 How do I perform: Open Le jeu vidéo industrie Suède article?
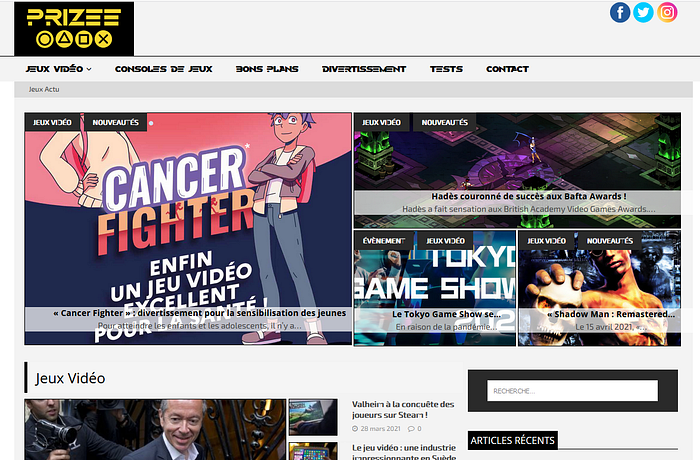(x=404, y=452)
